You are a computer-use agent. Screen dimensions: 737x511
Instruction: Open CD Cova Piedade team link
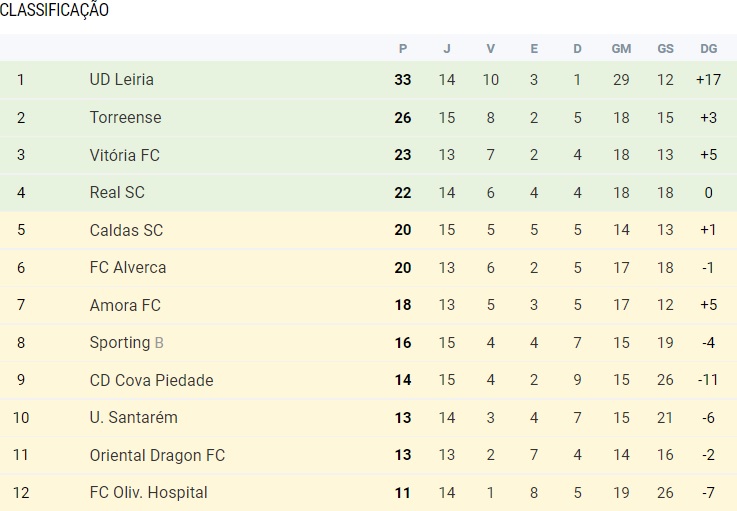pos(151,380)
